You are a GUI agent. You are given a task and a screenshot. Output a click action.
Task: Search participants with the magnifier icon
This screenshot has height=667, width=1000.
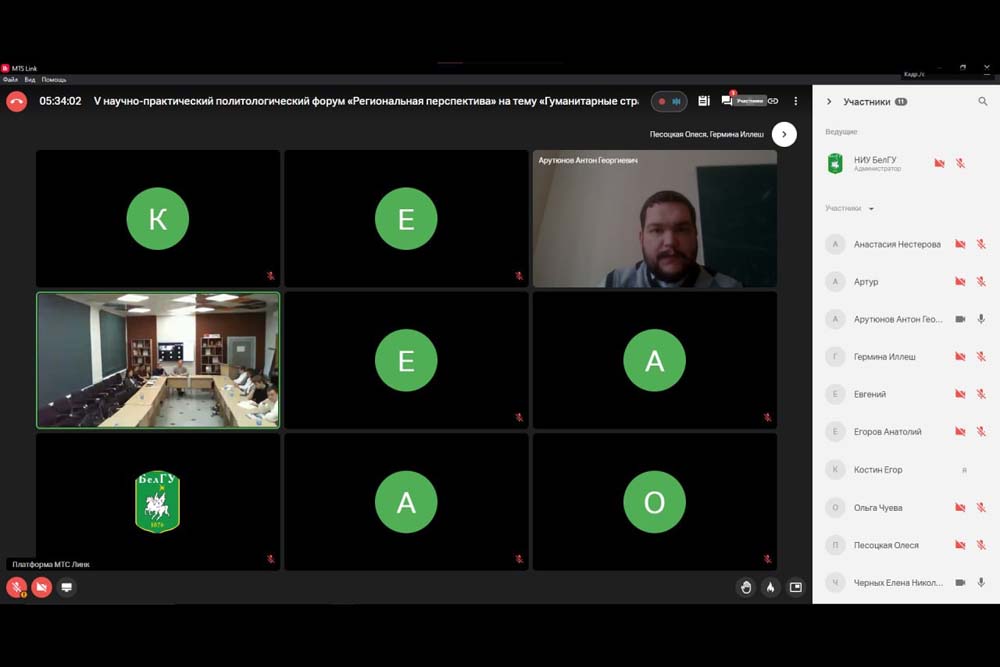pos(983,101)
